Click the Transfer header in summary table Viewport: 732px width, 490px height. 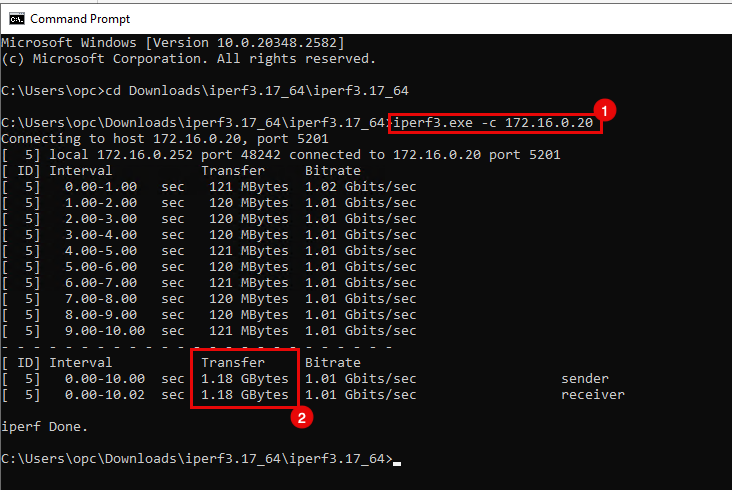click(x=233, y=363)
